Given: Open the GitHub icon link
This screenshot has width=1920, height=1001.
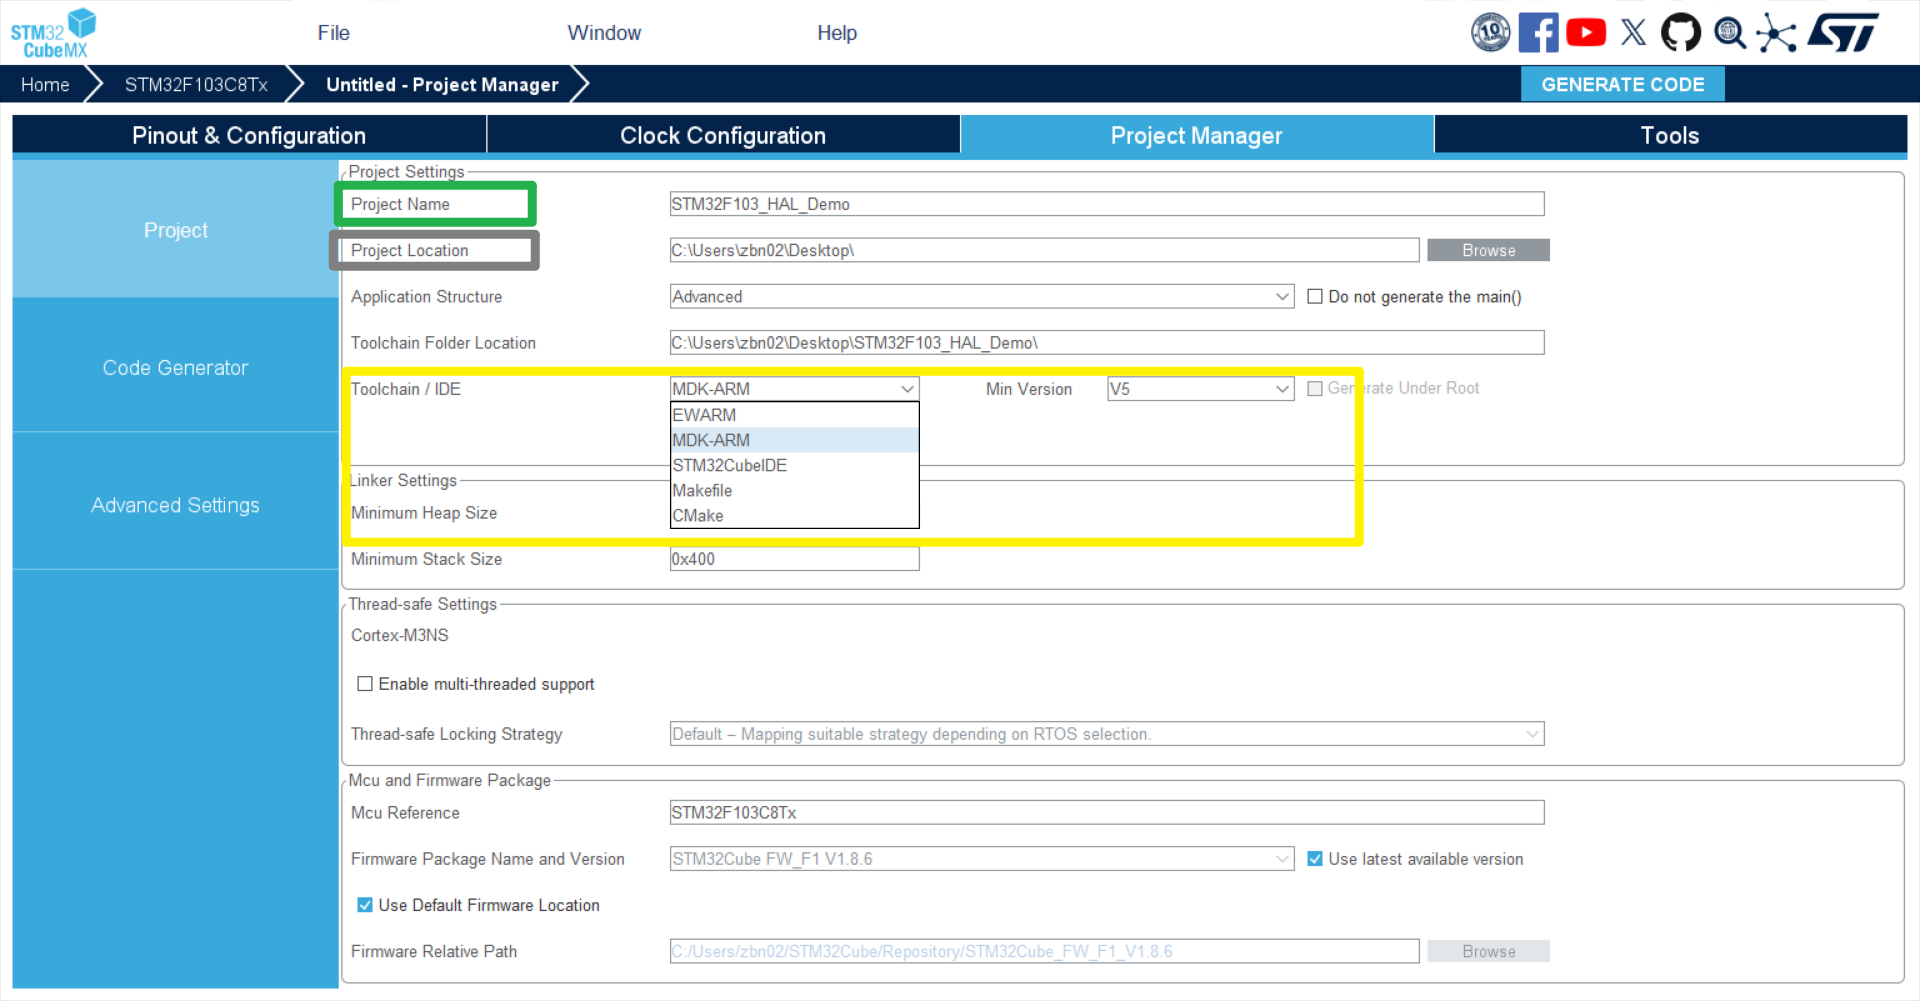Looking at the screenshot, I should tap(1681, 33).
